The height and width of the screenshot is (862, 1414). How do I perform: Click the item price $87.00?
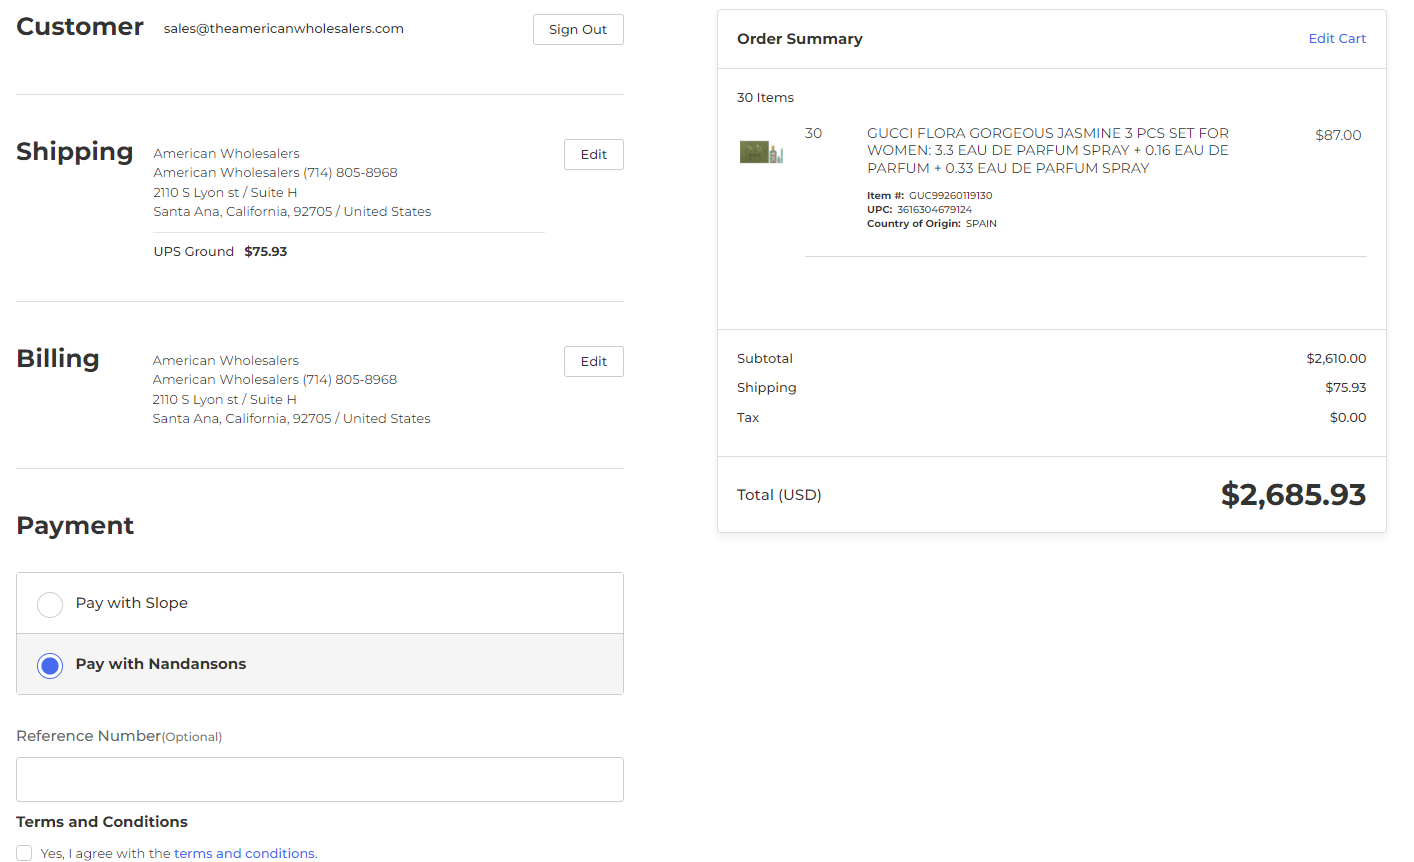(x=1338, y=135)
